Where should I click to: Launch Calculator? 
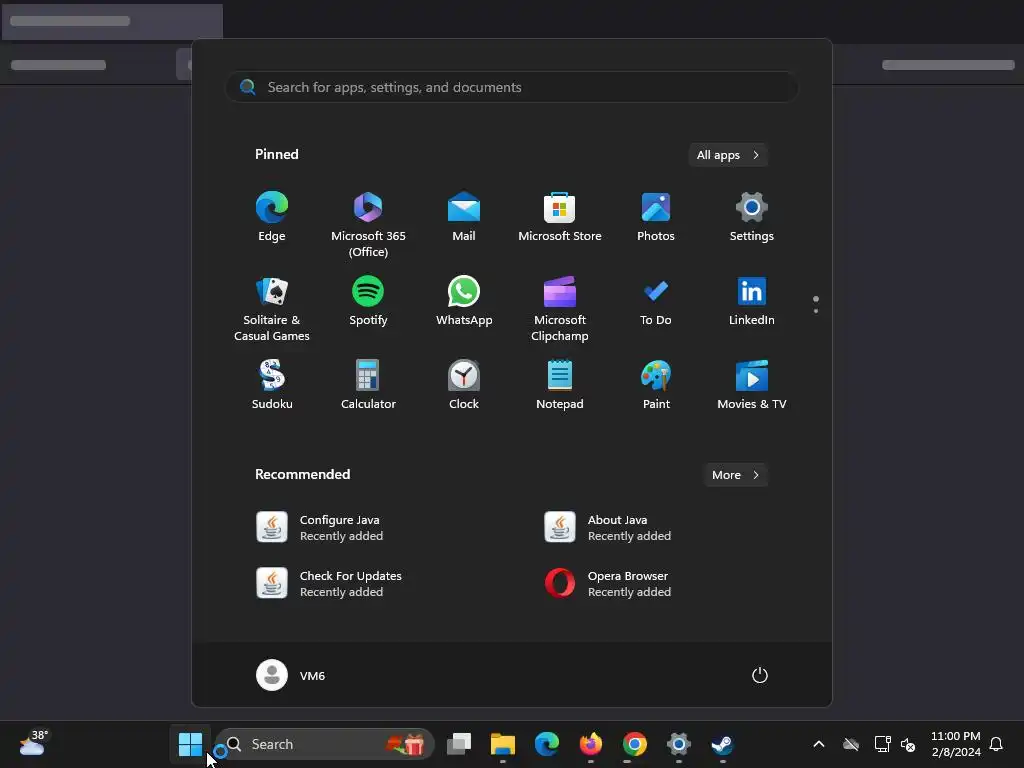(368, 385)
